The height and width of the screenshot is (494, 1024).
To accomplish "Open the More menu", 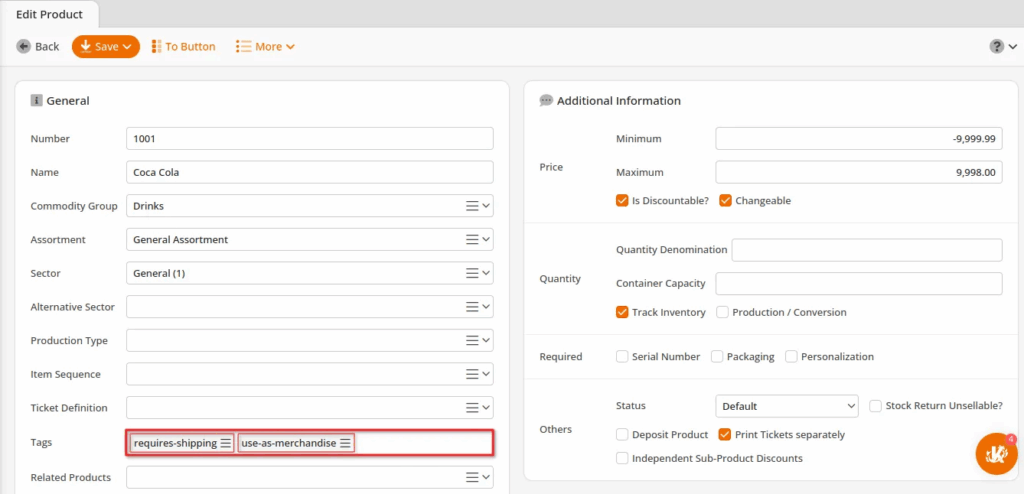I will pyautogui.click(x=265, y=47).
